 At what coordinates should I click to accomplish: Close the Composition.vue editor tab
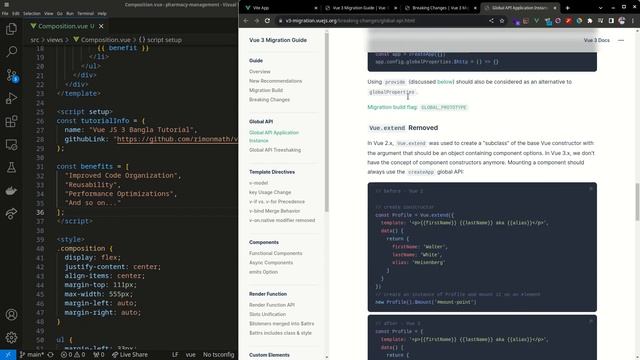pos(101,26)
